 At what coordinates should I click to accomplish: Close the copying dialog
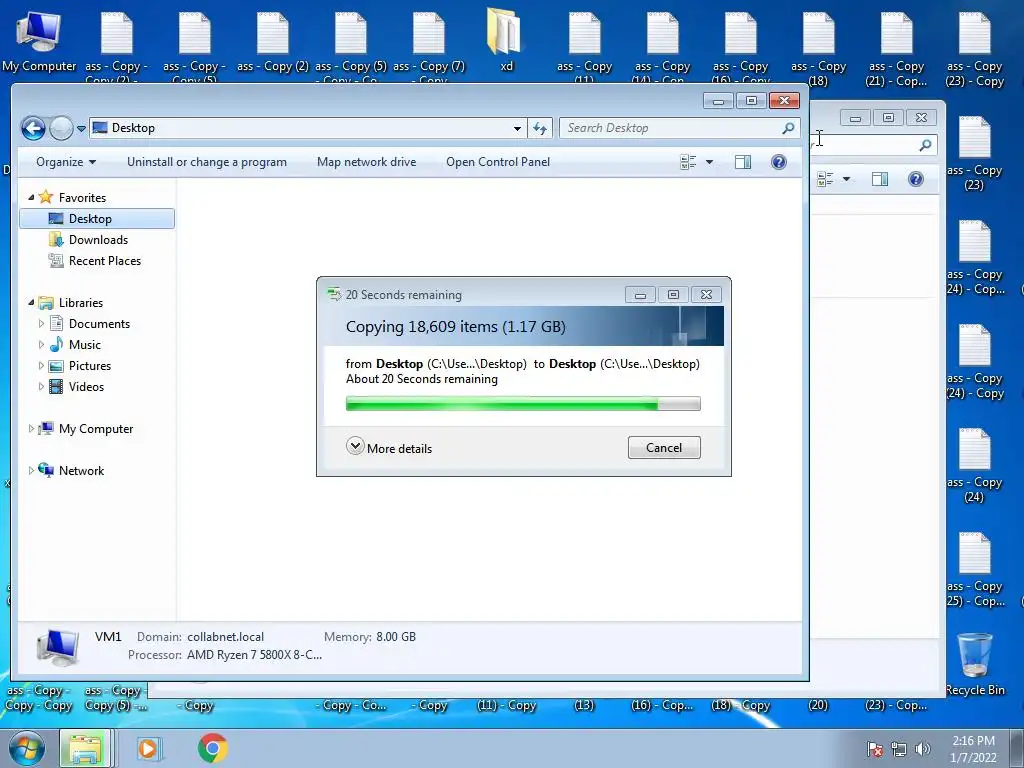coord(707,295)
